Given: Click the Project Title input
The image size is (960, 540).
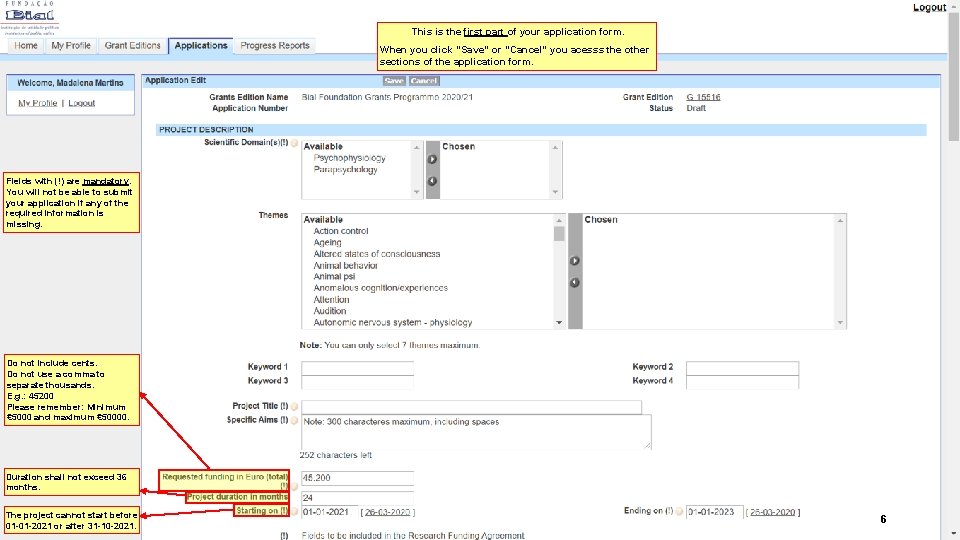Looking at the screenshot, I should pos(471,407).
